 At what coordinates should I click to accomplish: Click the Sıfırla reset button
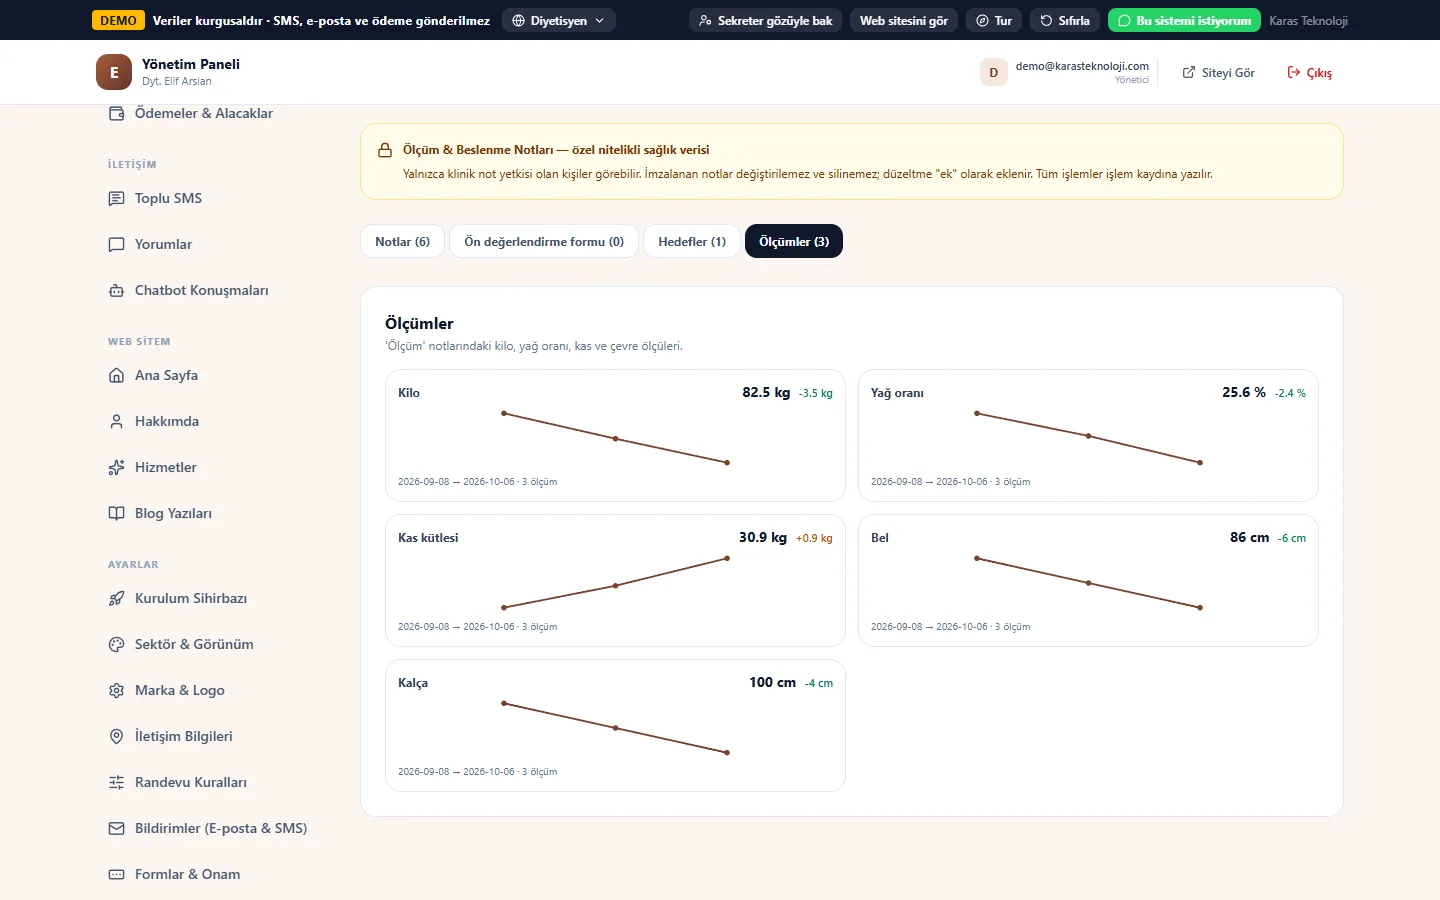[x=1065, y=20]
